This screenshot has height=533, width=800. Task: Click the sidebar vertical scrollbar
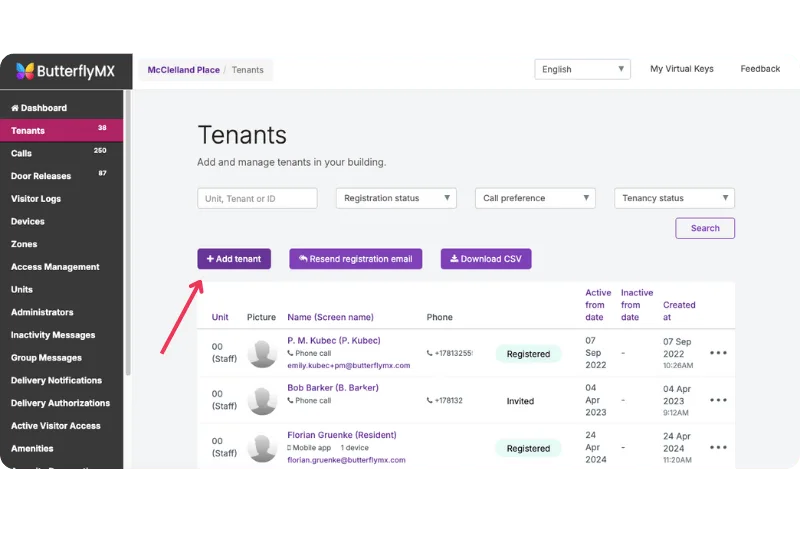click(128, 233)
